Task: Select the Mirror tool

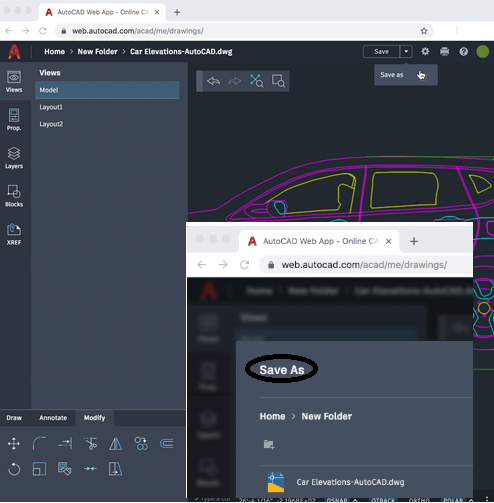Action: click(x=116, y=444)
